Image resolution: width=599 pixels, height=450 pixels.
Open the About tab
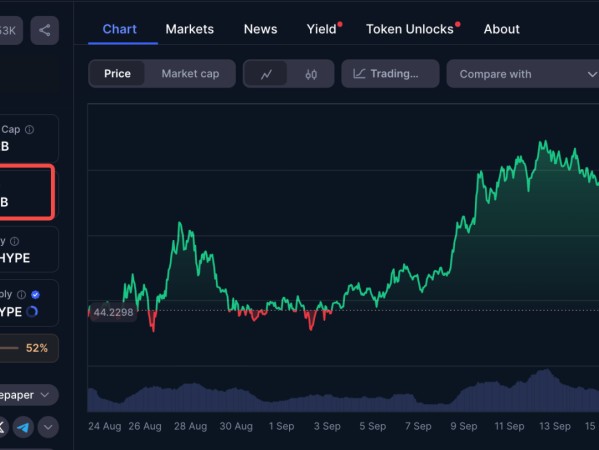click(x=502, y=29)
